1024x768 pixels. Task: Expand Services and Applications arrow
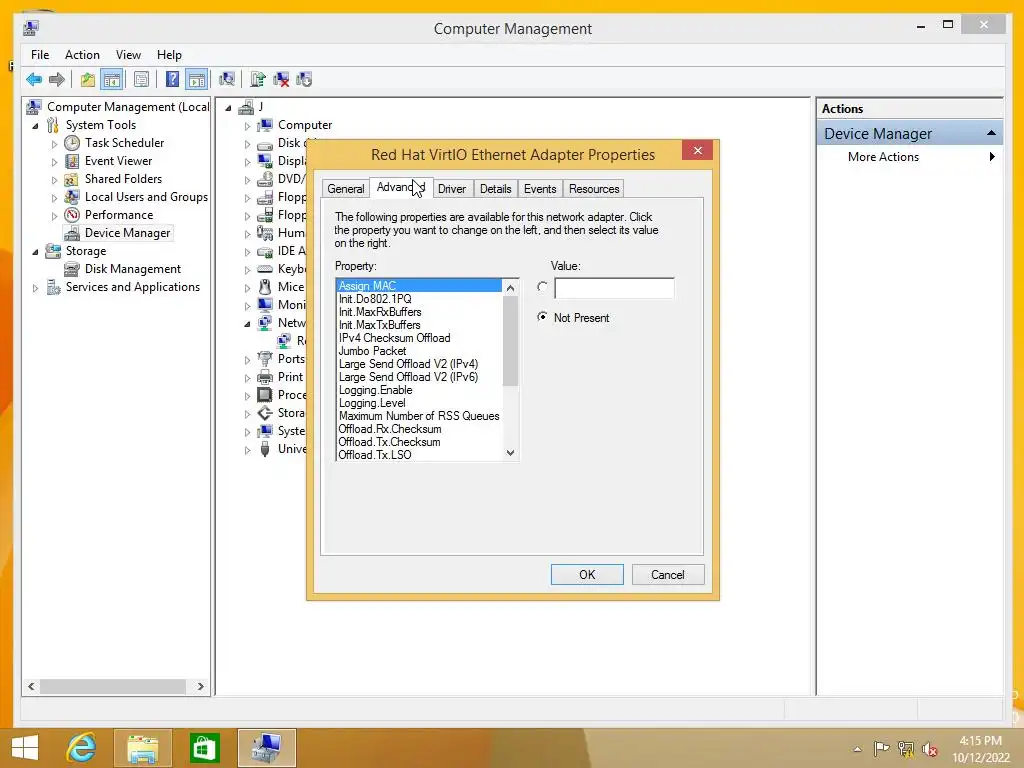[35, 287]
